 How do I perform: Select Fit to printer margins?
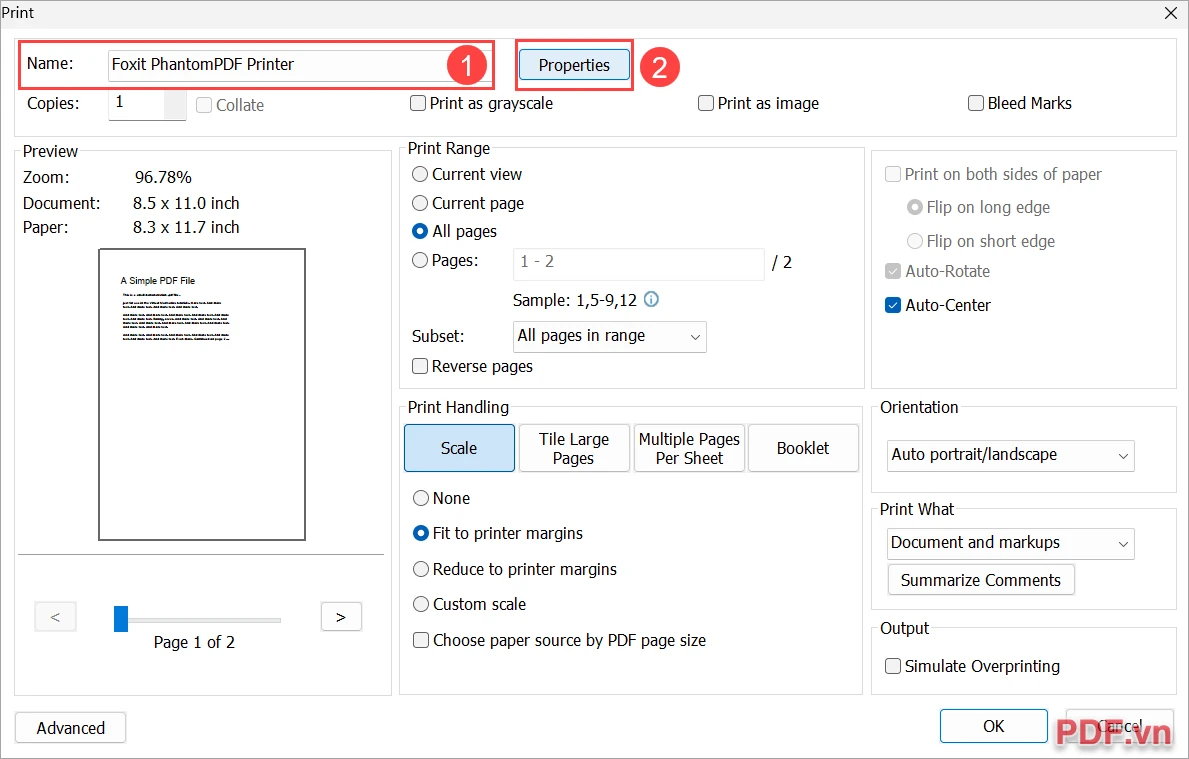click(x=497, y=533)
